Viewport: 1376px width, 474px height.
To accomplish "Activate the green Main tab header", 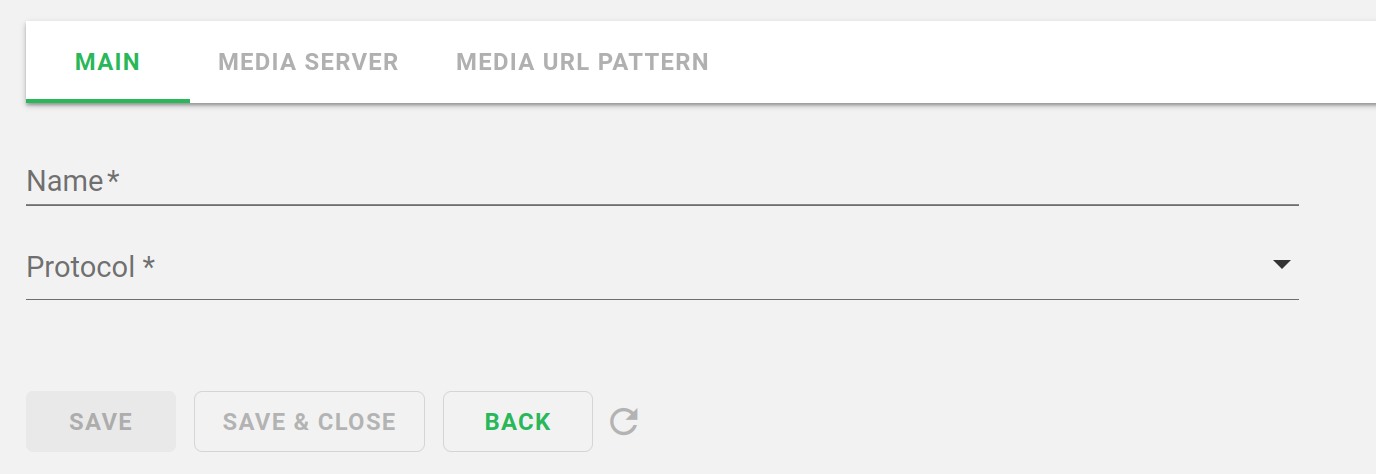I will tap(108, 62).
